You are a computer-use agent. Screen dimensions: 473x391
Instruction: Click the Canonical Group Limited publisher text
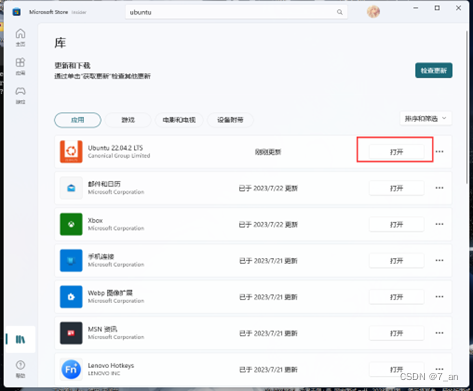(119, 156)
